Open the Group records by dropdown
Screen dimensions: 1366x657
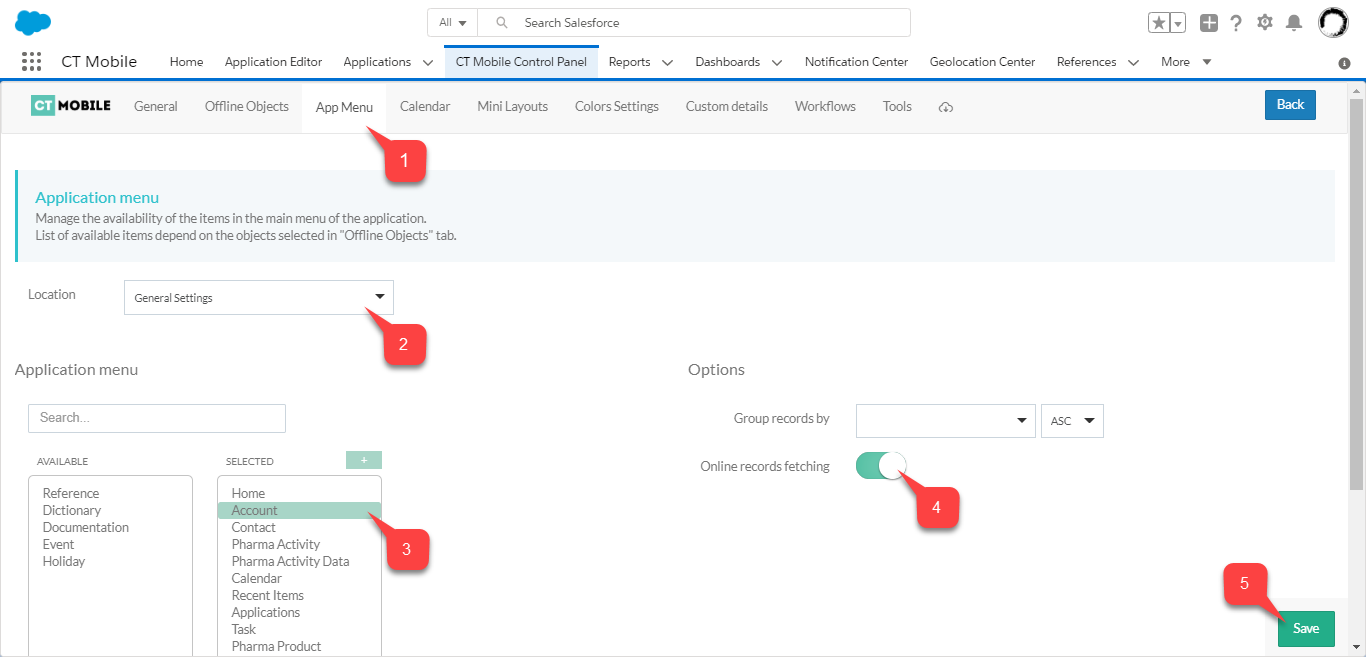tap(945, 421)
